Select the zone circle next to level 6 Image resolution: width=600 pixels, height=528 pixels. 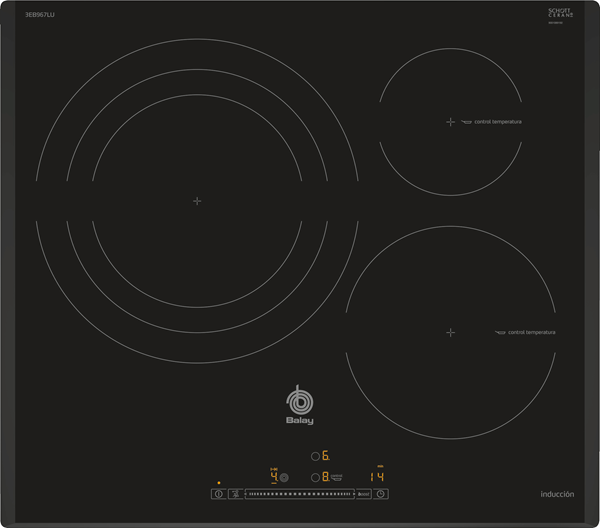coord(315,456)
